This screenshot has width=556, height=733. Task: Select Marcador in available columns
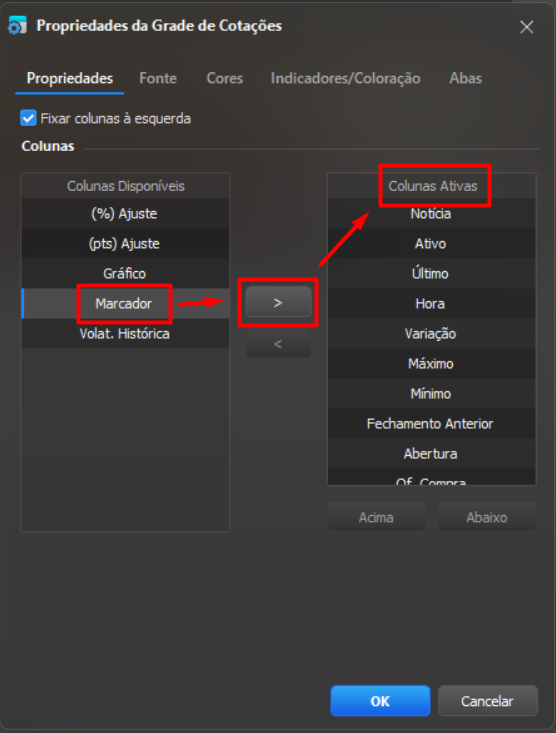pyautogui.click(x=125, y=303)
